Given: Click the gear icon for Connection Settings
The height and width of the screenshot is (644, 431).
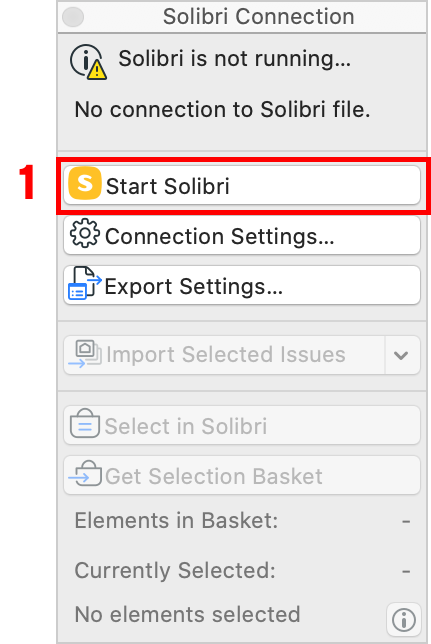Looking at the screenshot, I should tap(84, 233).
